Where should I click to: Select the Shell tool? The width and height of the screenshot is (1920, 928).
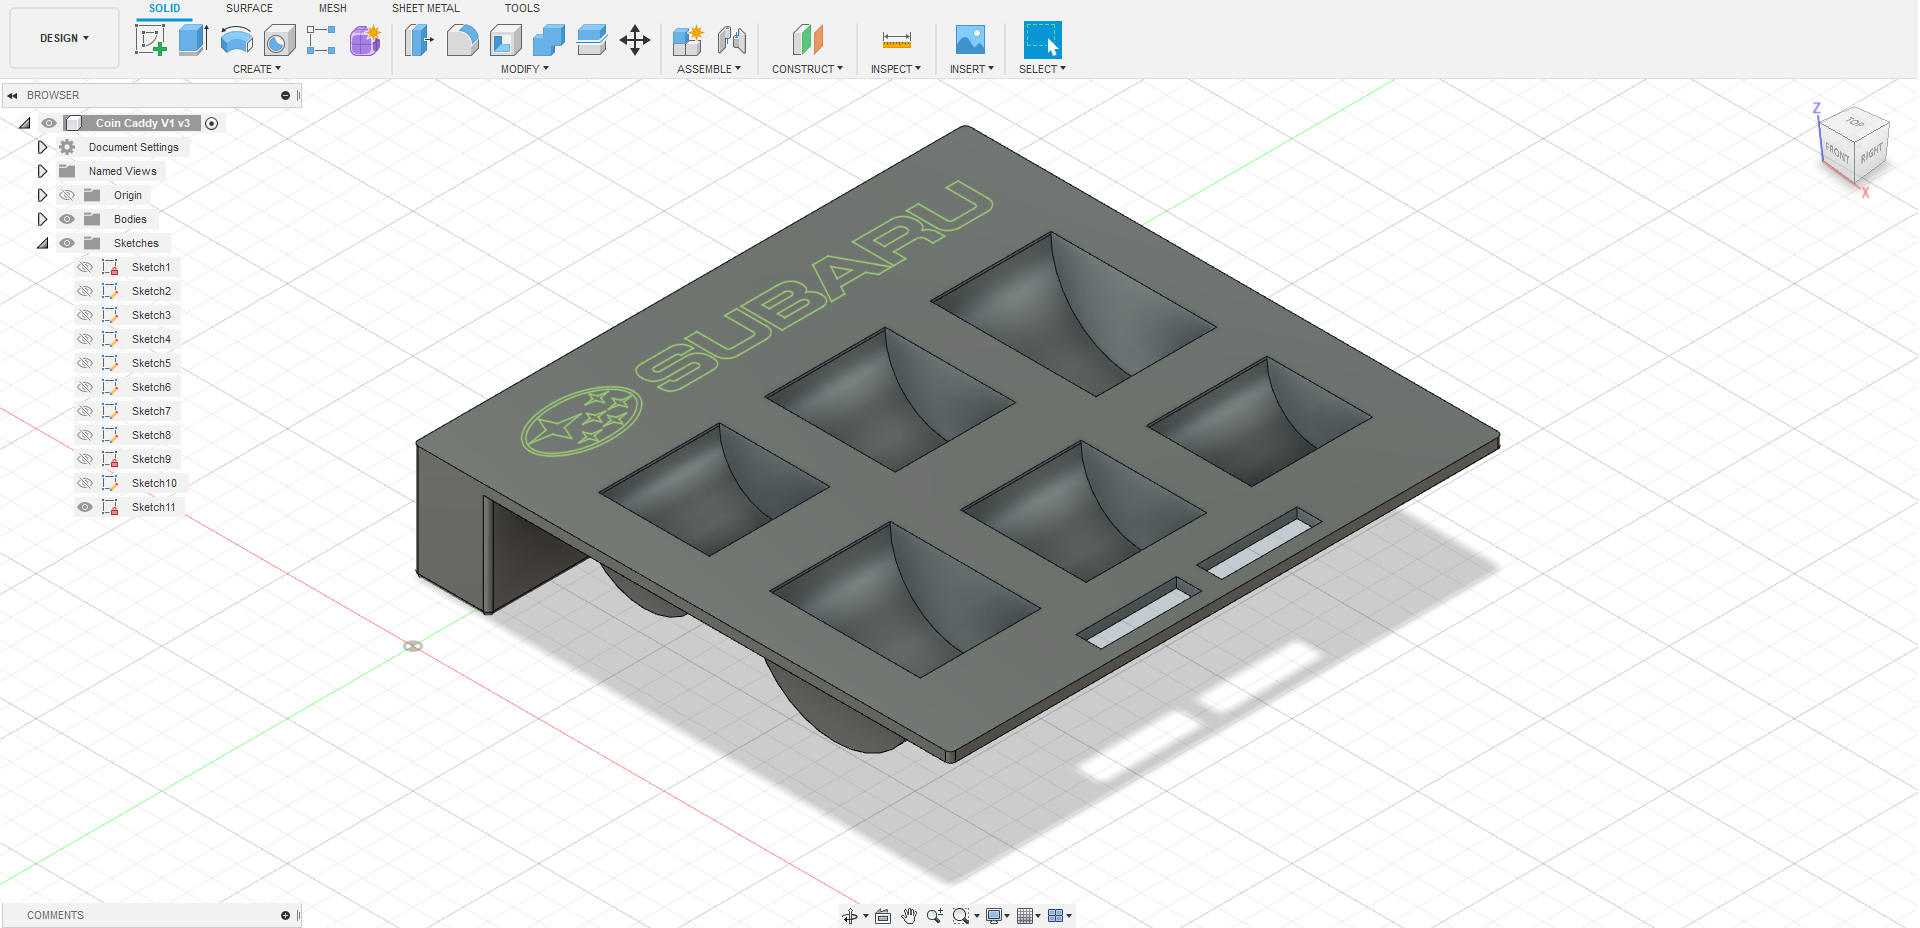coord(506,40)
